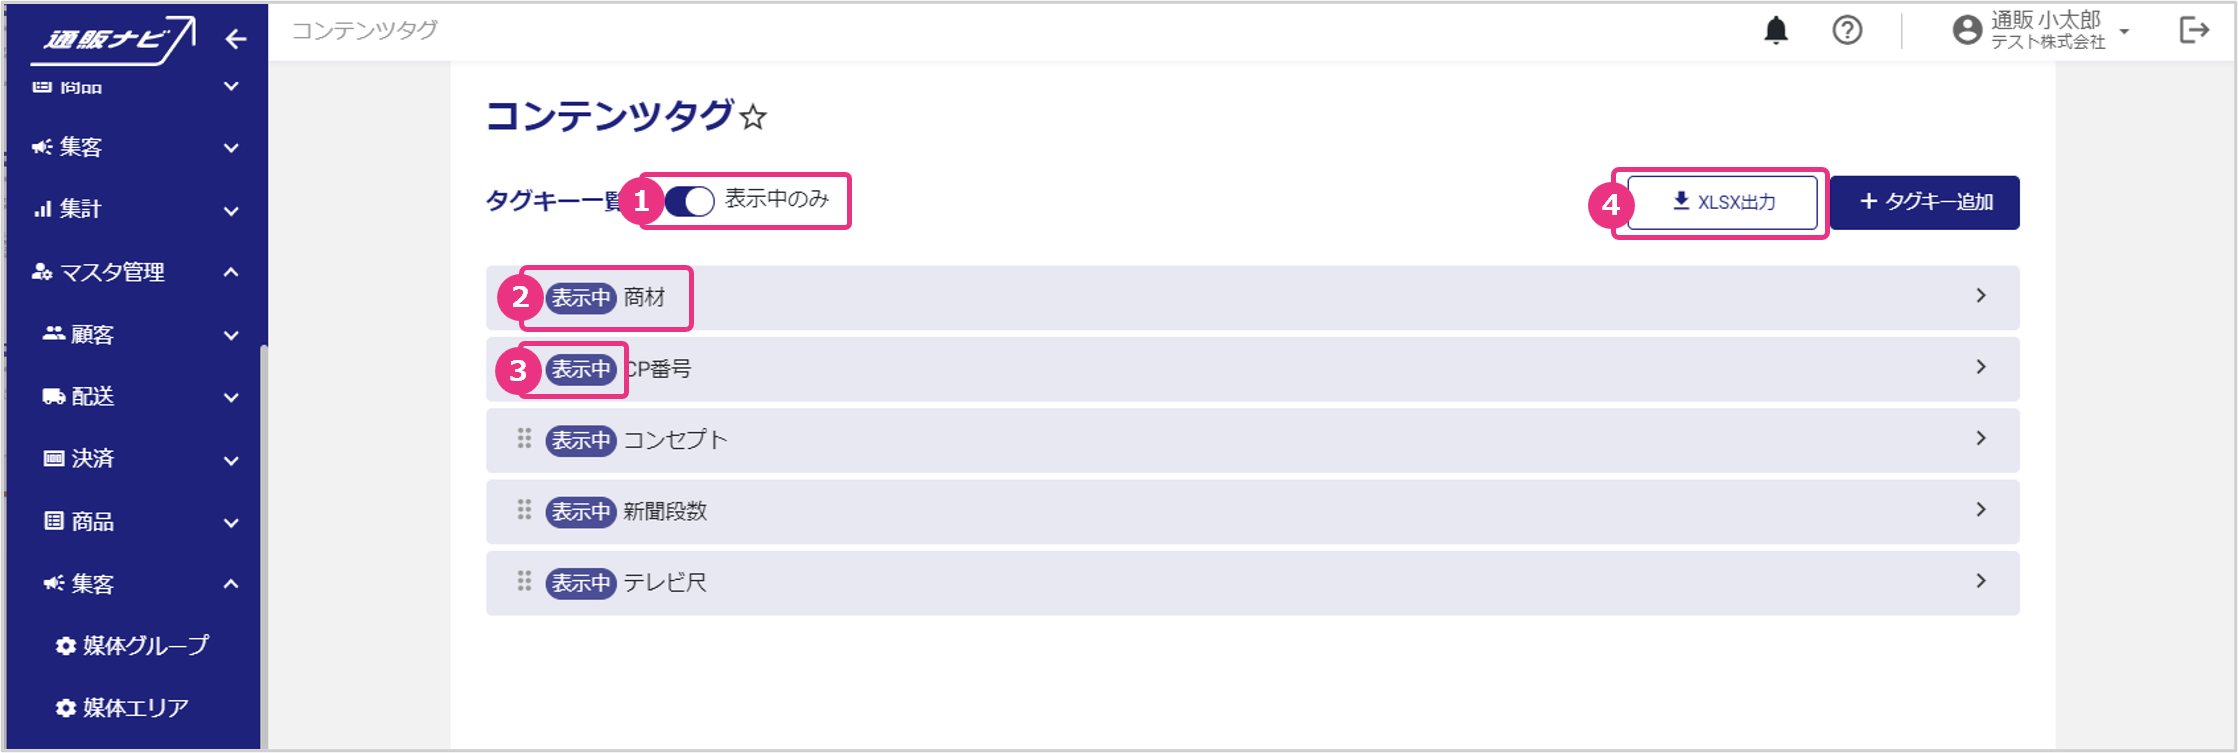
Task: Click the タグキー追加 button
Action: pos(1924,202)
